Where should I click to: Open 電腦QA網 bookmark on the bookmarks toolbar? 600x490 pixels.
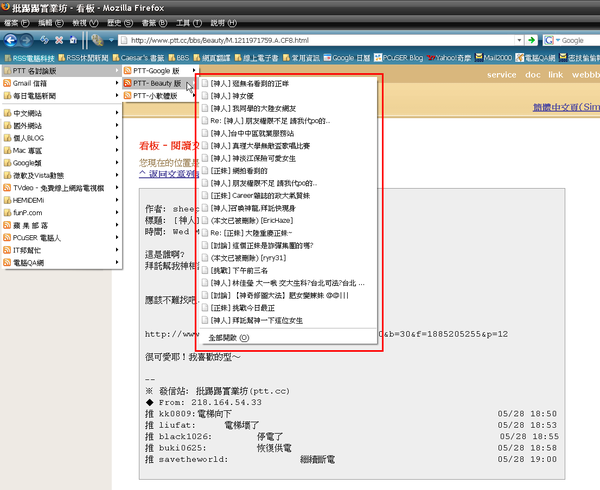(535, 58)
